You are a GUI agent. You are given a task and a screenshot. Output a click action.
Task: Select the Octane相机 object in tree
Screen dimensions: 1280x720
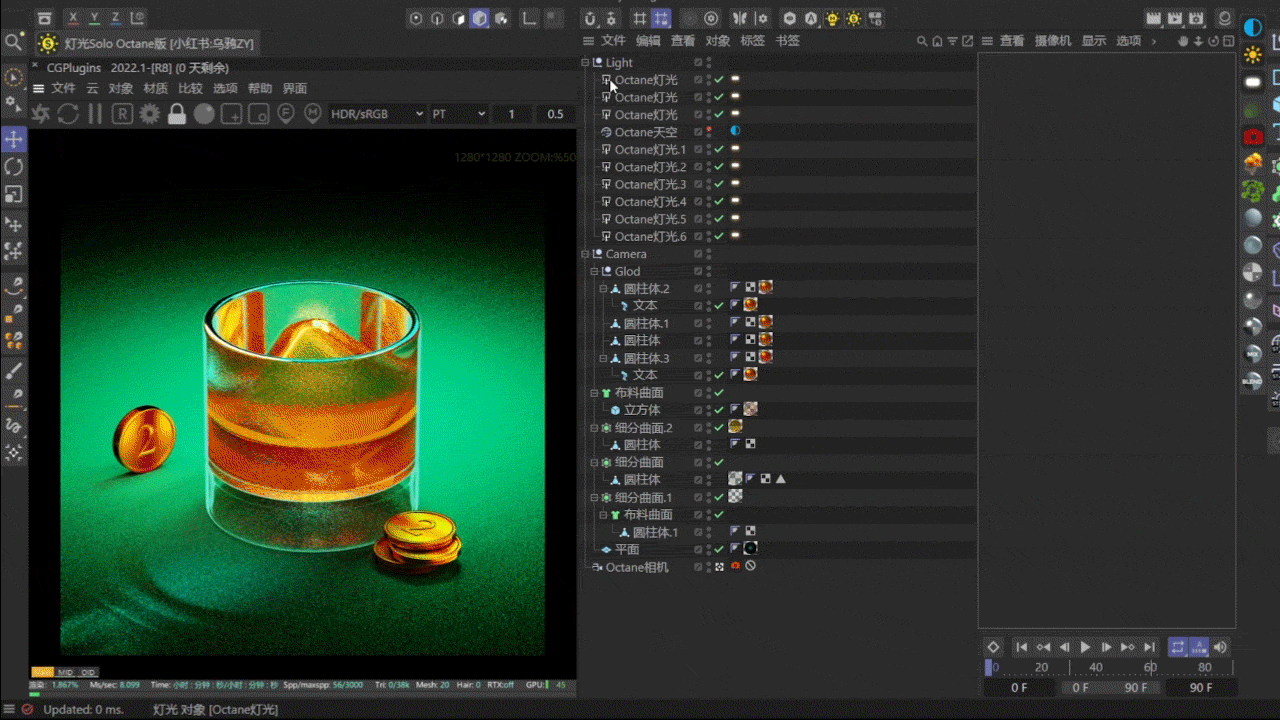(636, 567)
